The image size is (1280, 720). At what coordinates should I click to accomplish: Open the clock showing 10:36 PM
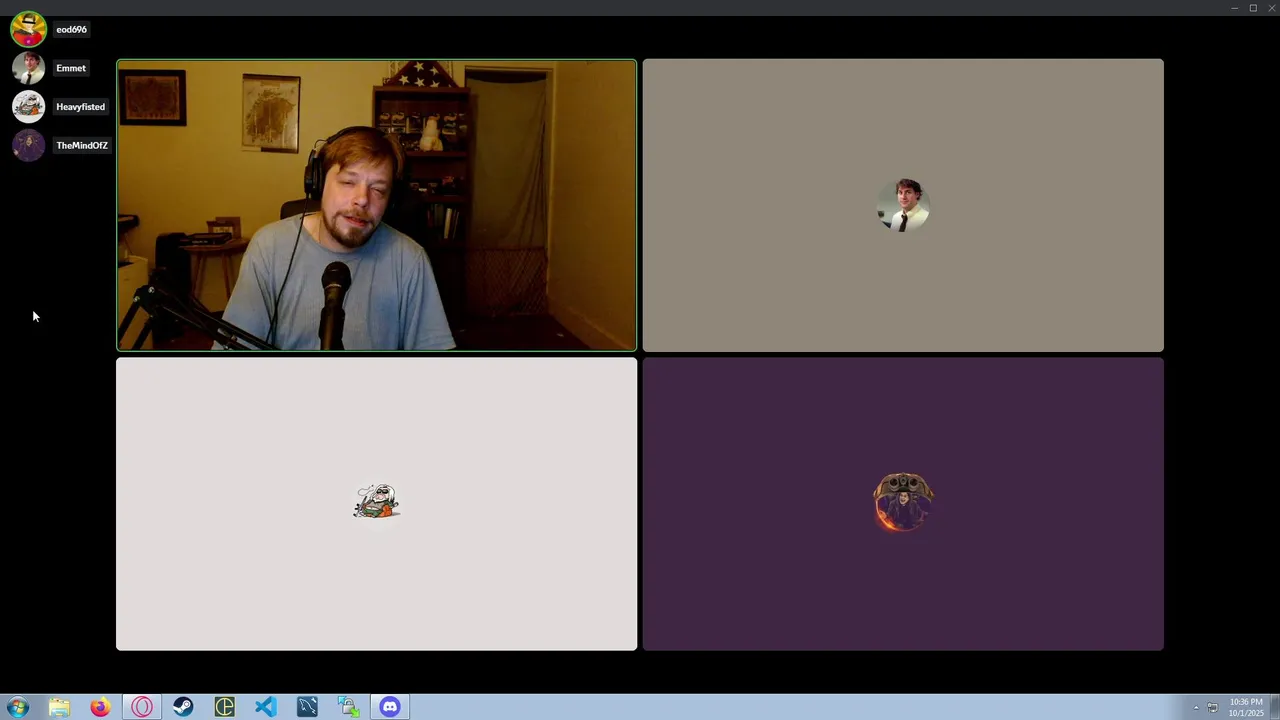coord(1246,707)
